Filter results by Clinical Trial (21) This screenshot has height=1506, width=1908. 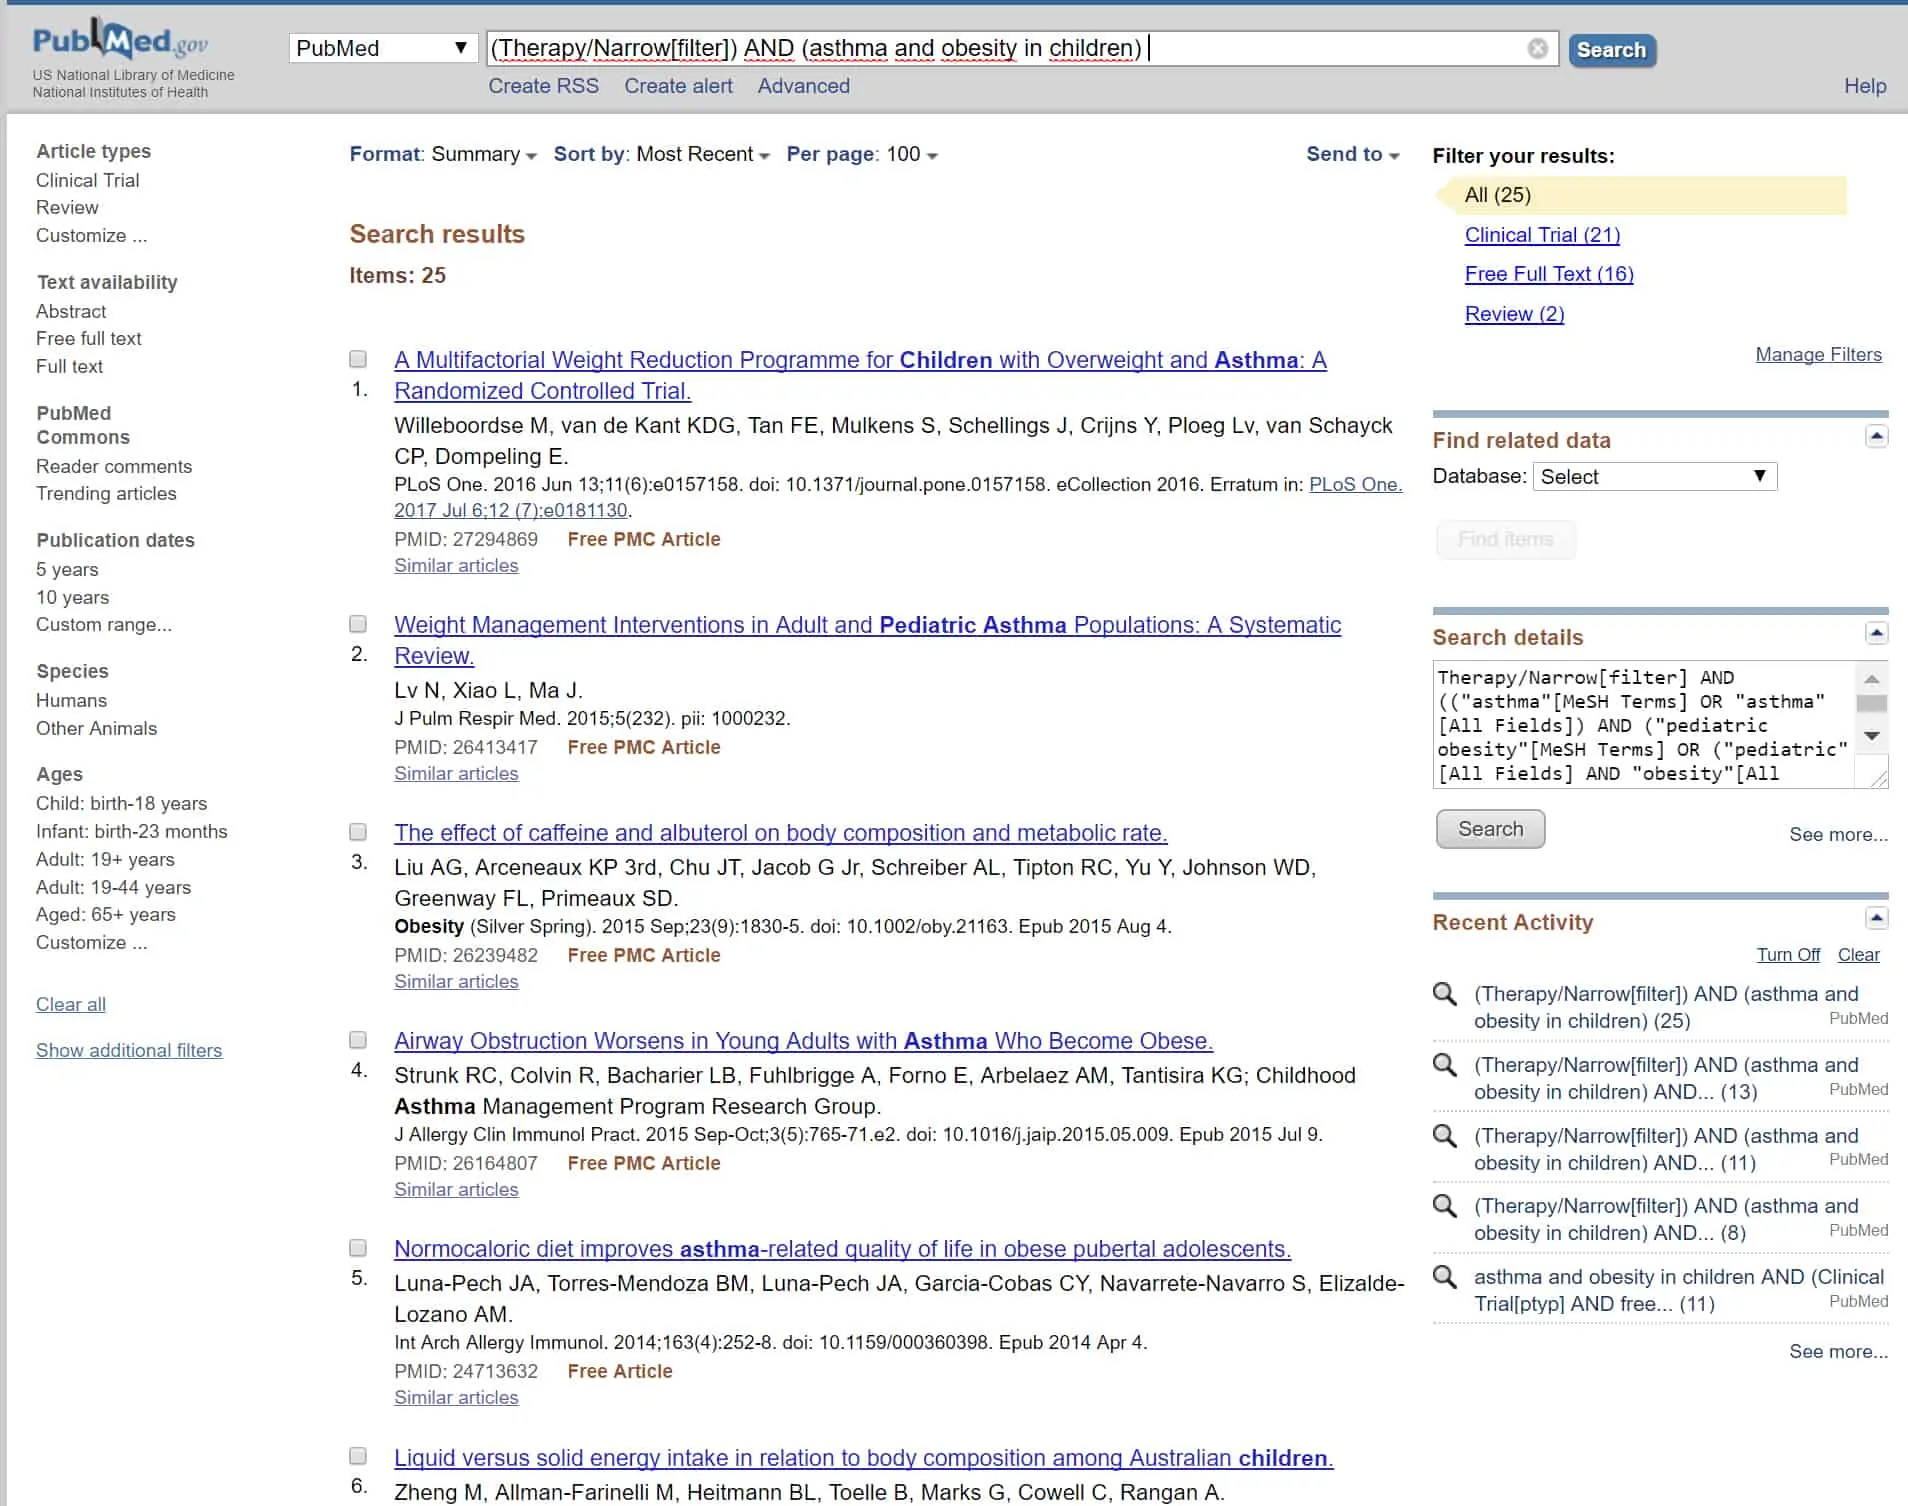pos(1541,235)
